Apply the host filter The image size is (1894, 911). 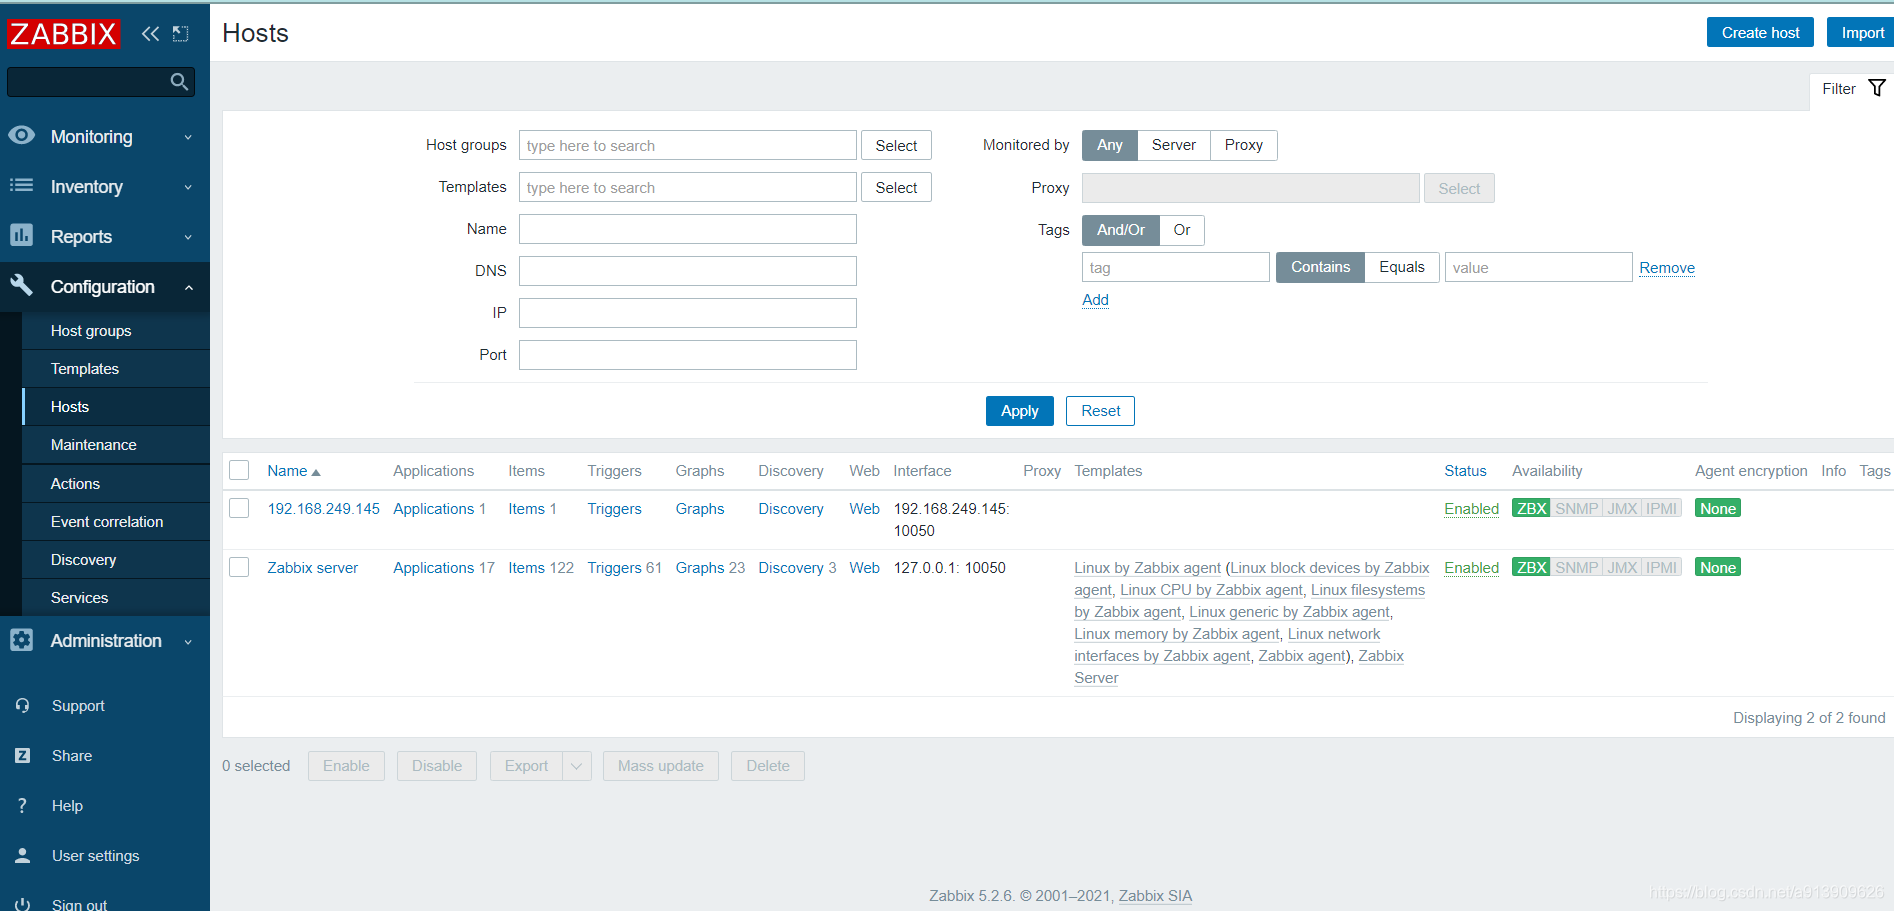[x=1019, y=411]
